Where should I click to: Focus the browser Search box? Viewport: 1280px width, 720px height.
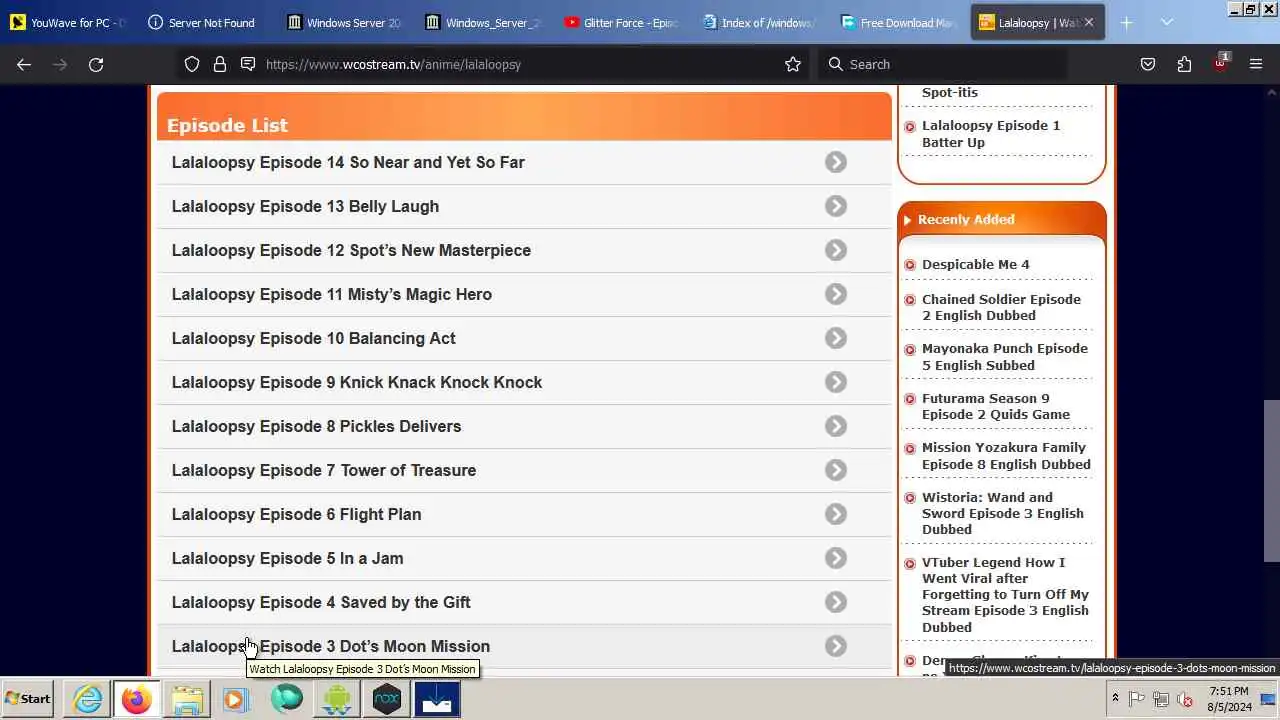coord(945,64)
